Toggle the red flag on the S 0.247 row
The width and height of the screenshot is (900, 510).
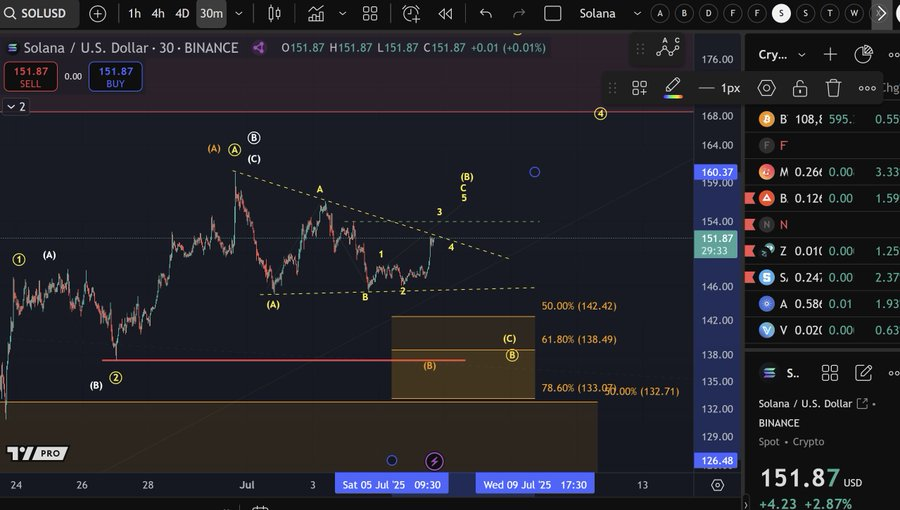(750, 278)
